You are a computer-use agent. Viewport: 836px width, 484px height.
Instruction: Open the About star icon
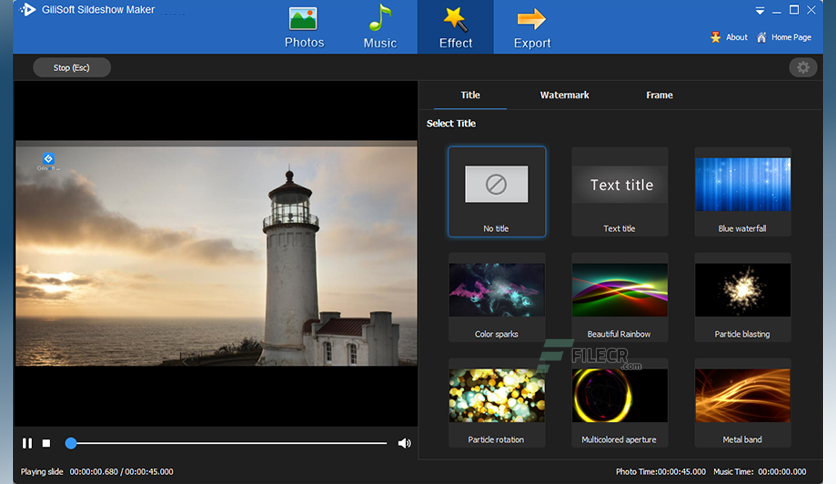716,37
